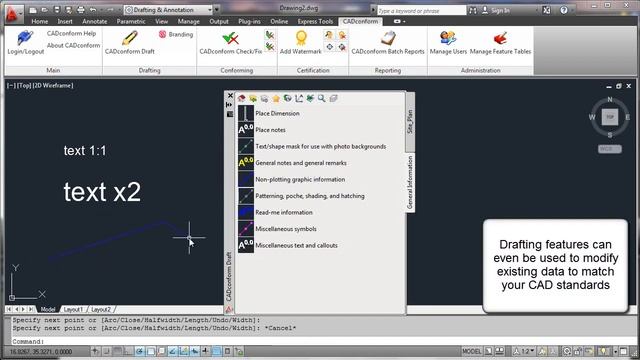Click the Help question mark icon
Image resolution: width=640 pixels, height=360 pixels.
tap(564, 10)
